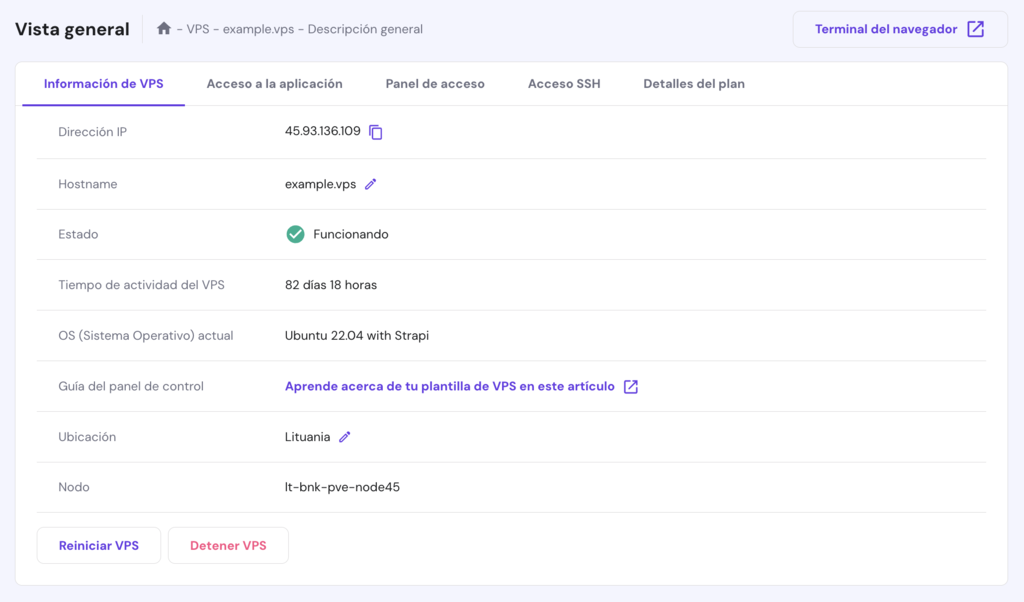Image resolution: width=1024 pixels, height=602 pixels.
Task: Edit the Lituania location pencil icon
Action: click(x=345, y=437)
